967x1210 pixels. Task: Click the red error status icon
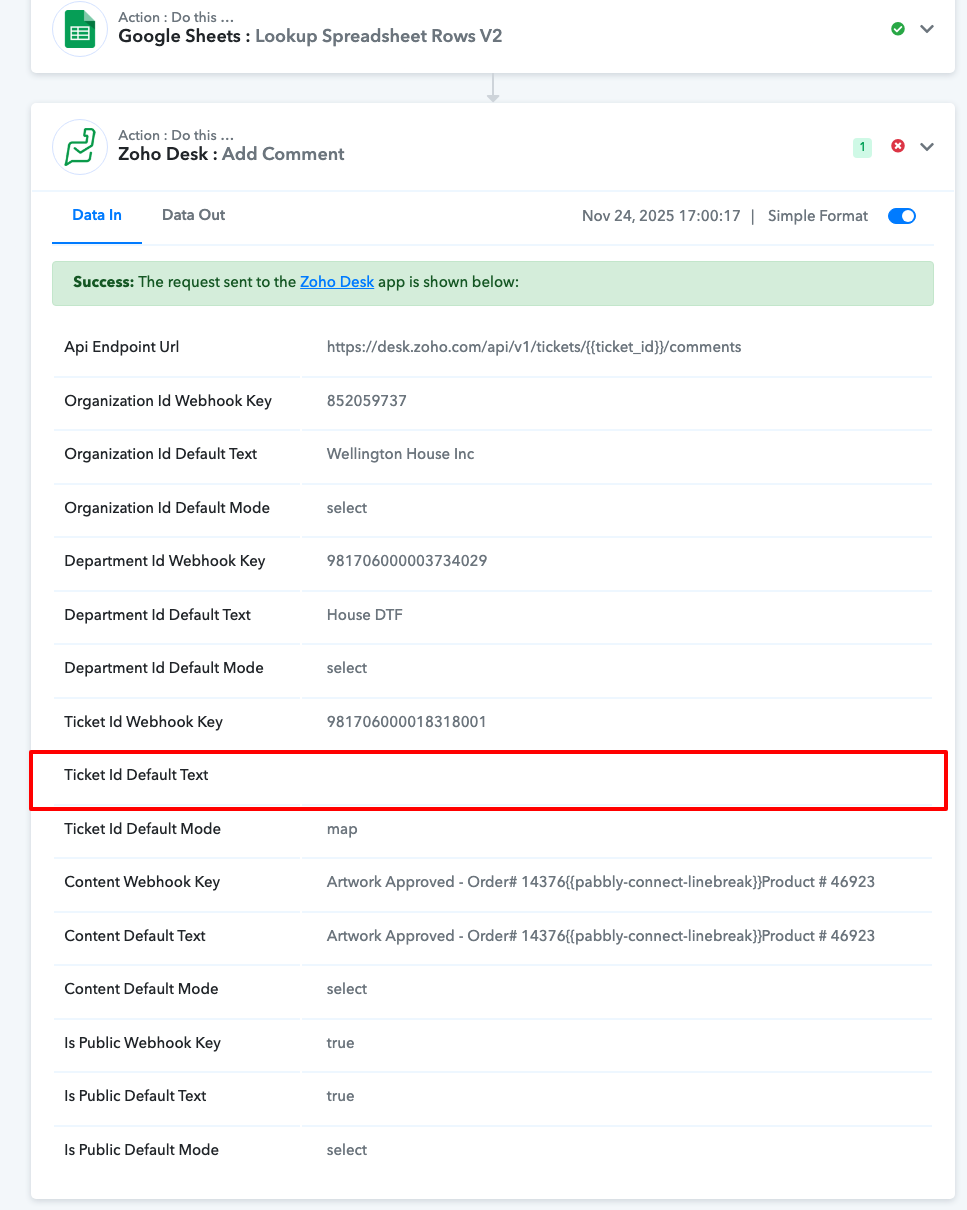click(x=897, y=146)
